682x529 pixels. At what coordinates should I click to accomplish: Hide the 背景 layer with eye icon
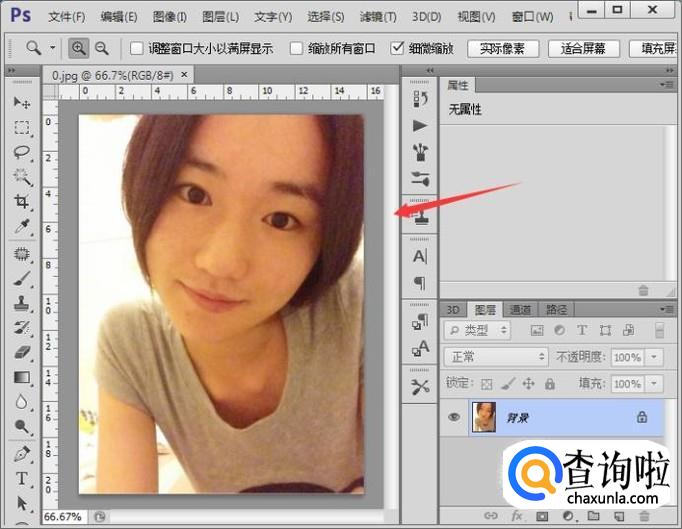[454, 417]
